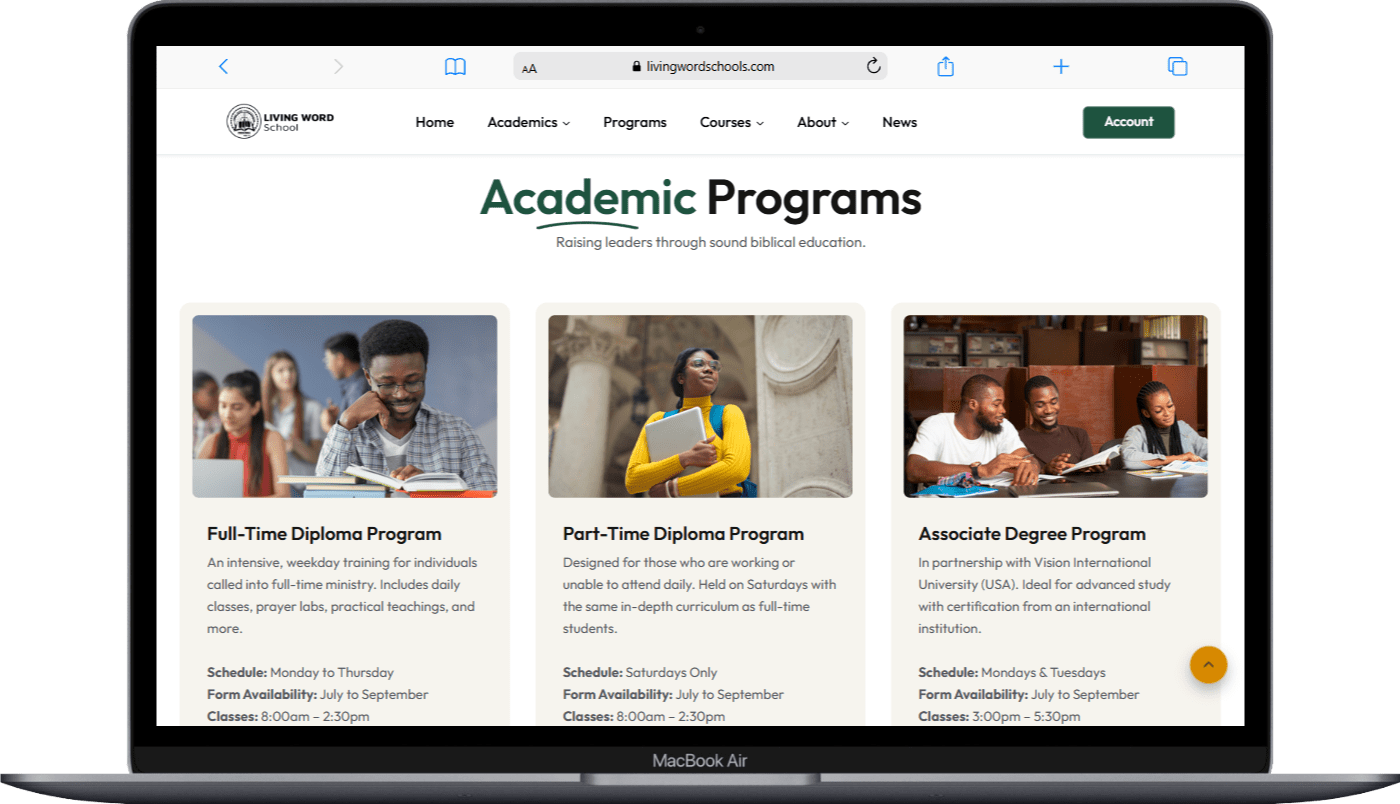Open the share sheet icon
1400x804 pixels.
[x=945, y=67]
